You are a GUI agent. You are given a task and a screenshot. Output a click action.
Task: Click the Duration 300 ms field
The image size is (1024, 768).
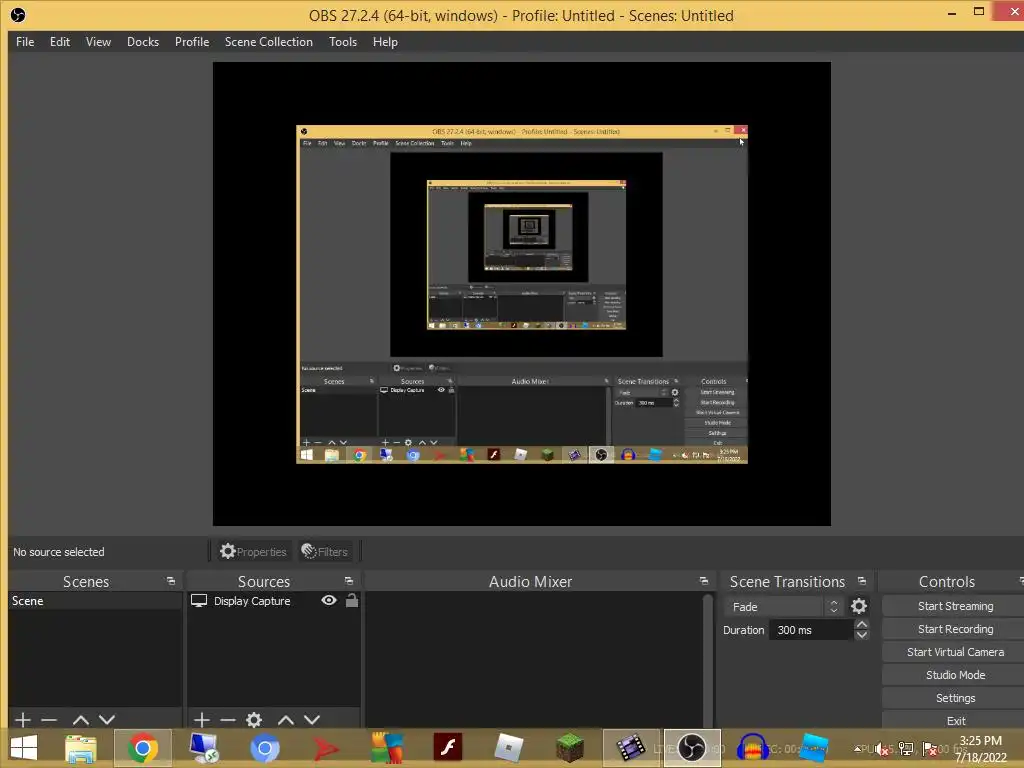[x=811, y=630]
